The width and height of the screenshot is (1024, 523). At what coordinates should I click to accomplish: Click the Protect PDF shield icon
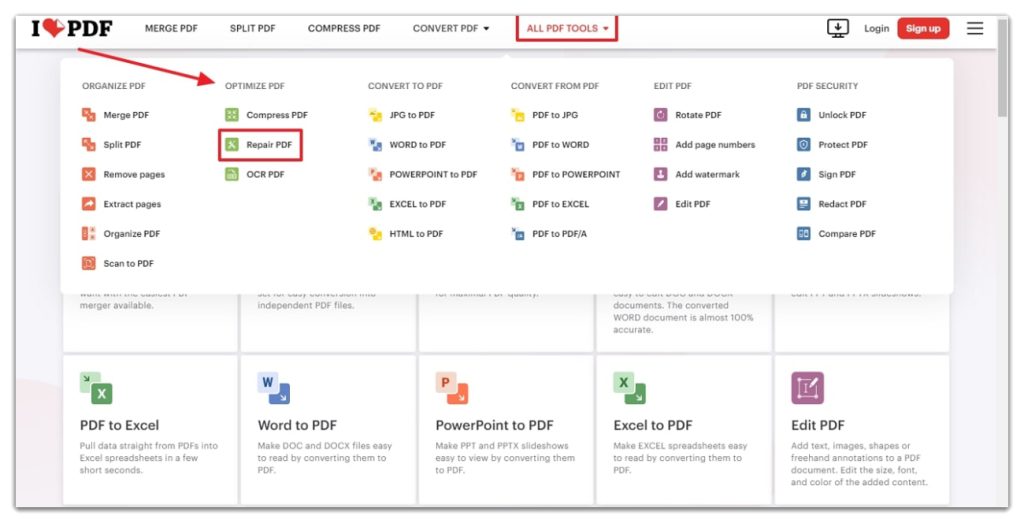click(x=804, y=144)
